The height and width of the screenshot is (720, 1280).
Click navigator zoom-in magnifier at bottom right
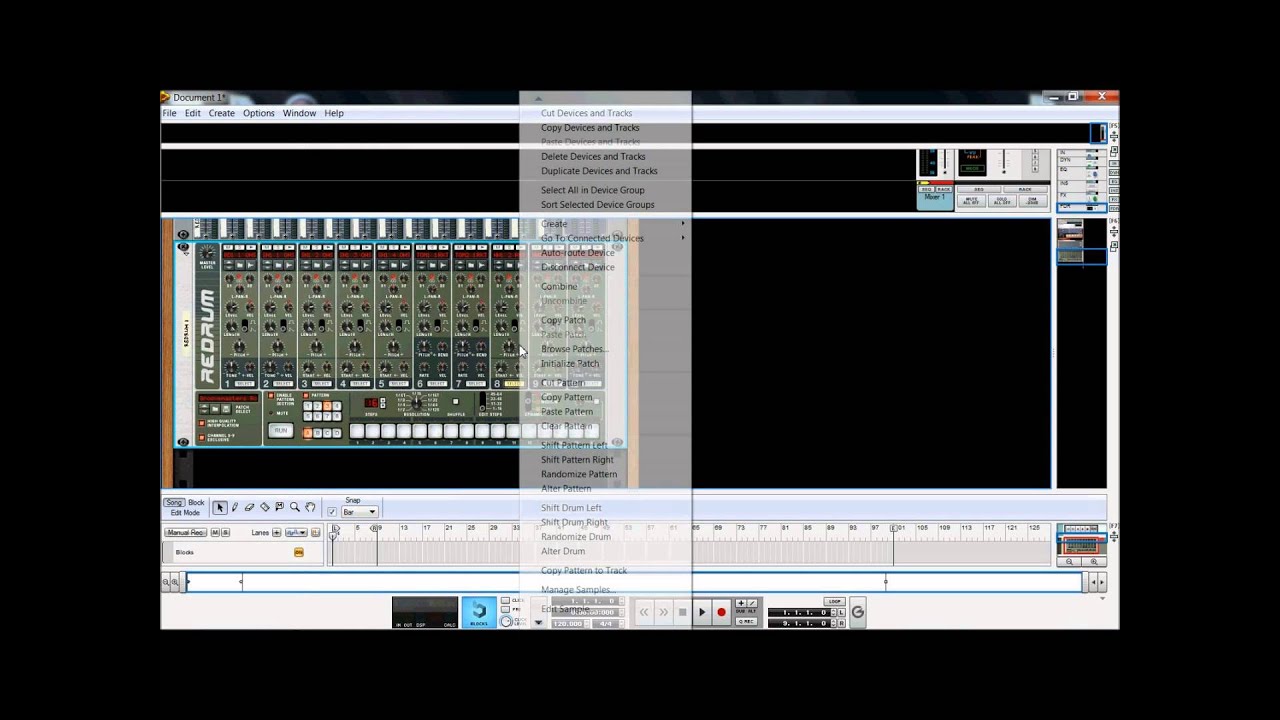pyautogui.click(x=1094, y=562)
